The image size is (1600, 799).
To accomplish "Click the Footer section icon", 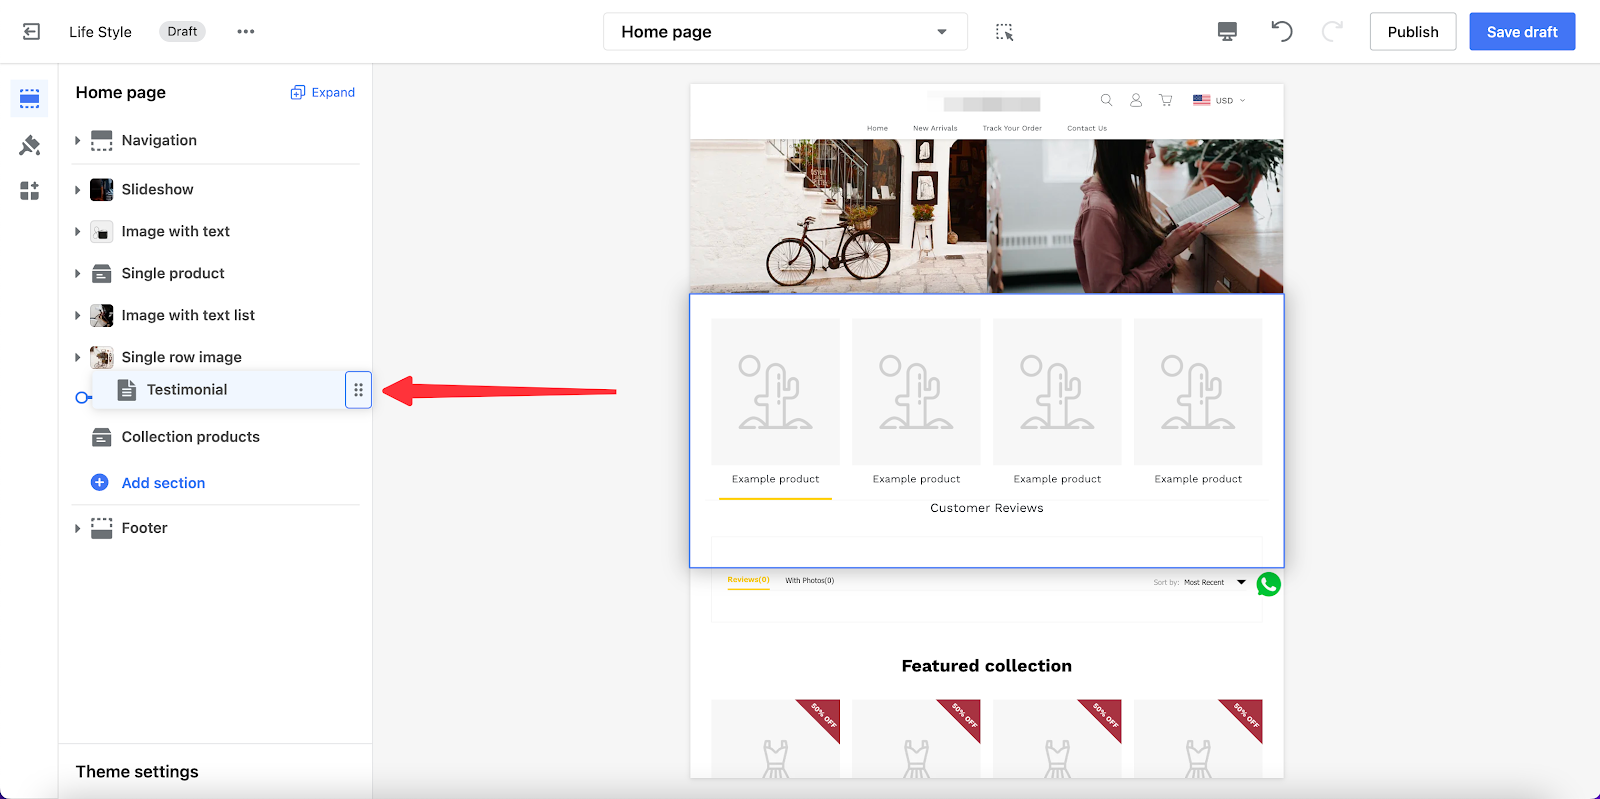I will (x=101, y=528).
